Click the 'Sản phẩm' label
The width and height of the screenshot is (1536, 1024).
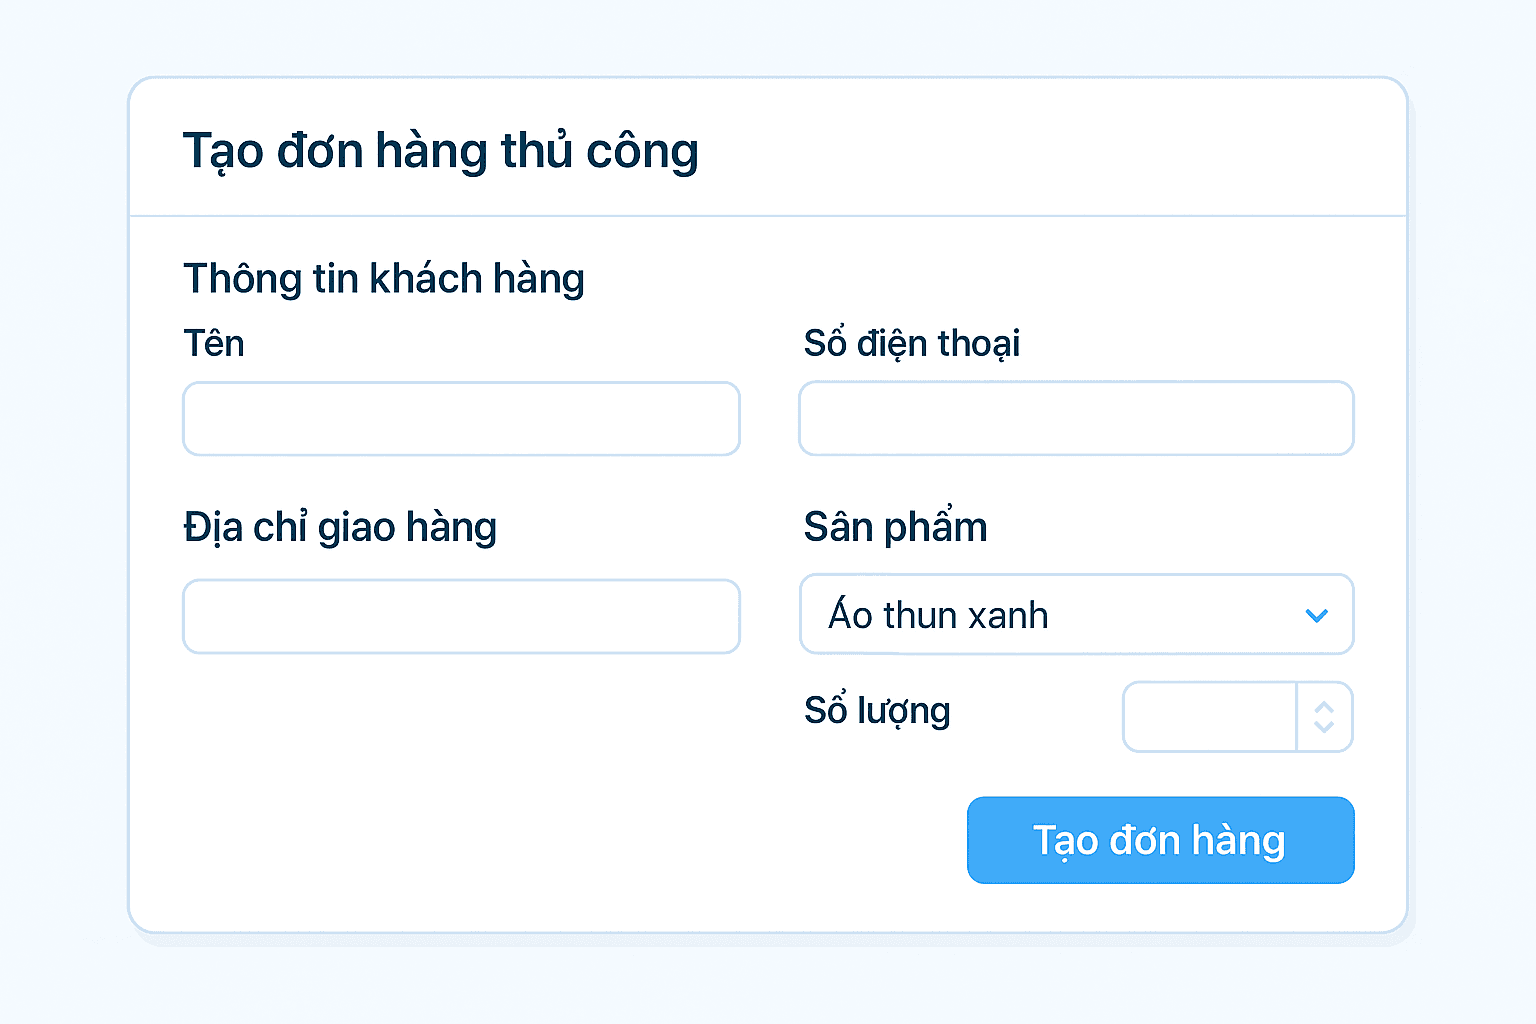pos(895,527)
